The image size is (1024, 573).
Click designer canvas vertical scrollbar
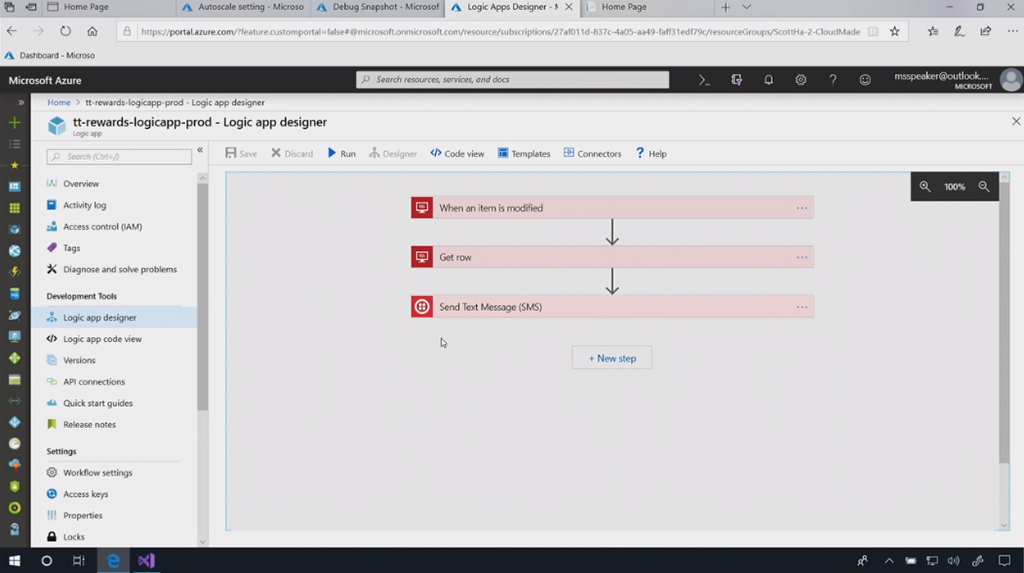click(1004, 322)
